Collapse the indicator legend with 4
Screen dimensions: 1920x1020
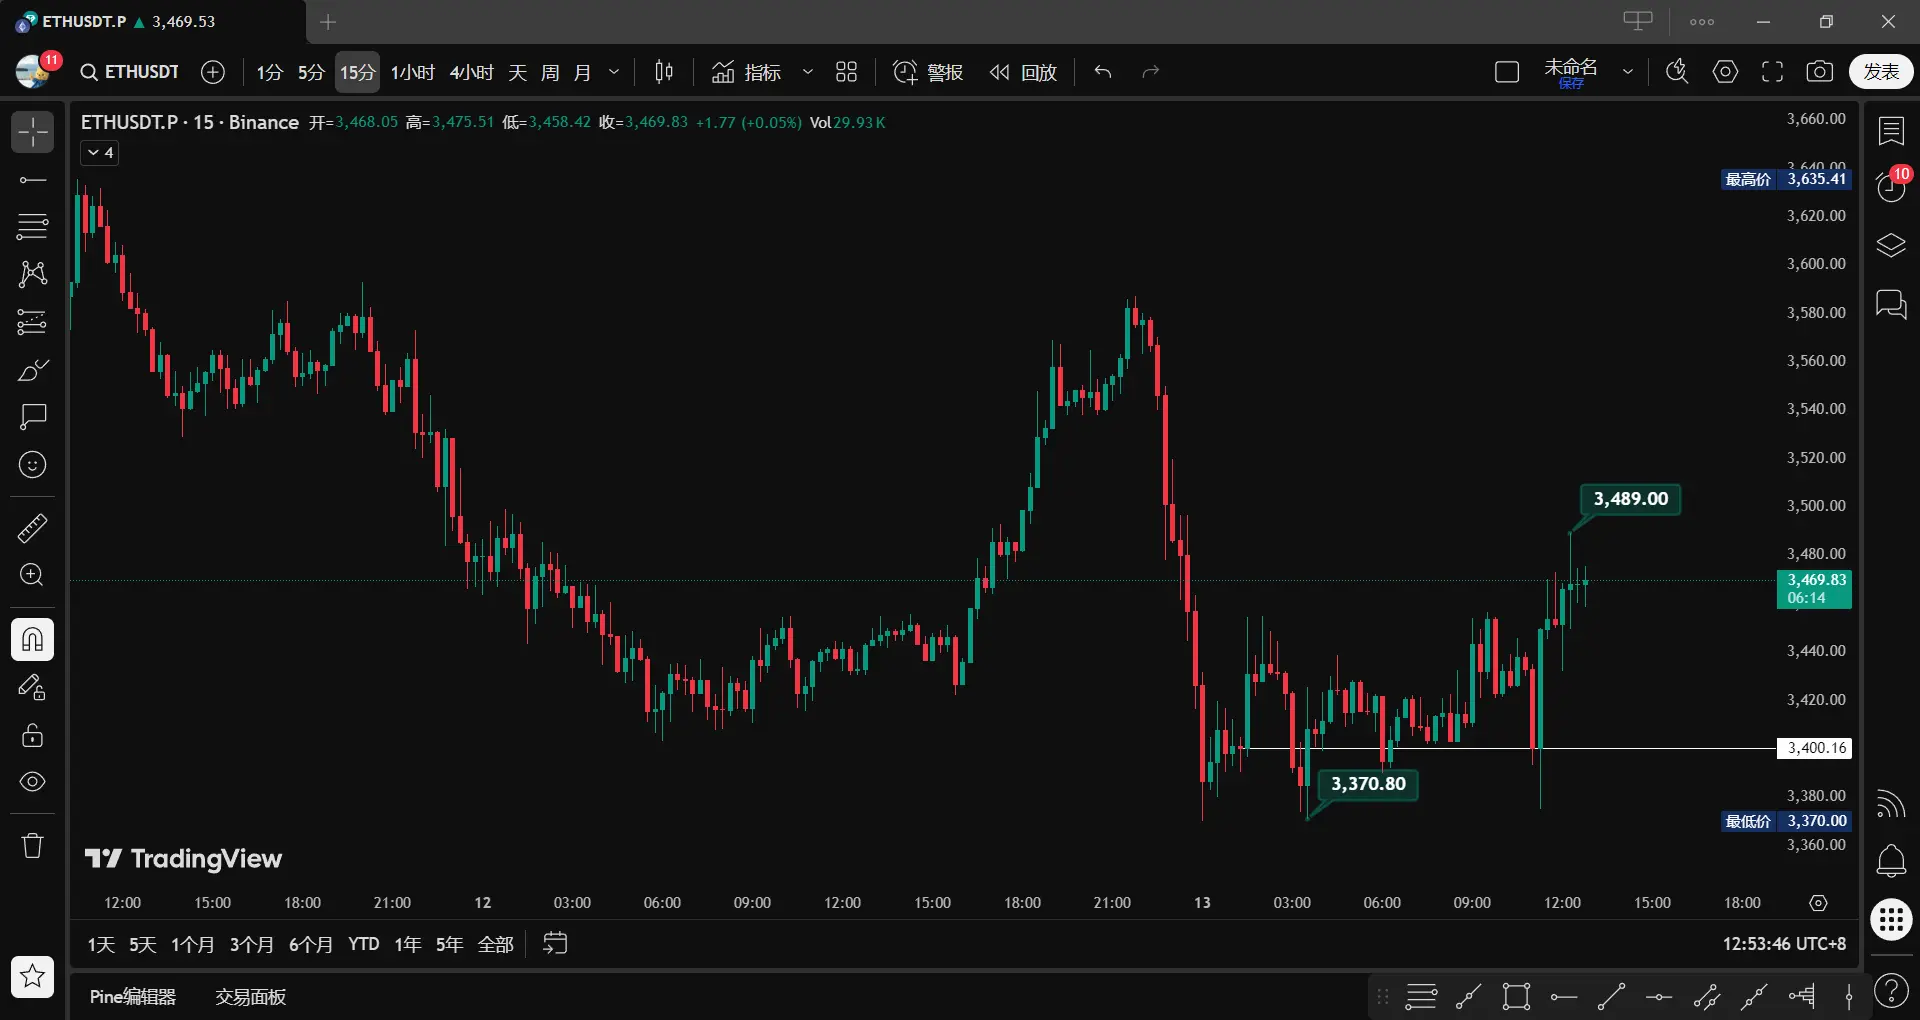point(100,153)
